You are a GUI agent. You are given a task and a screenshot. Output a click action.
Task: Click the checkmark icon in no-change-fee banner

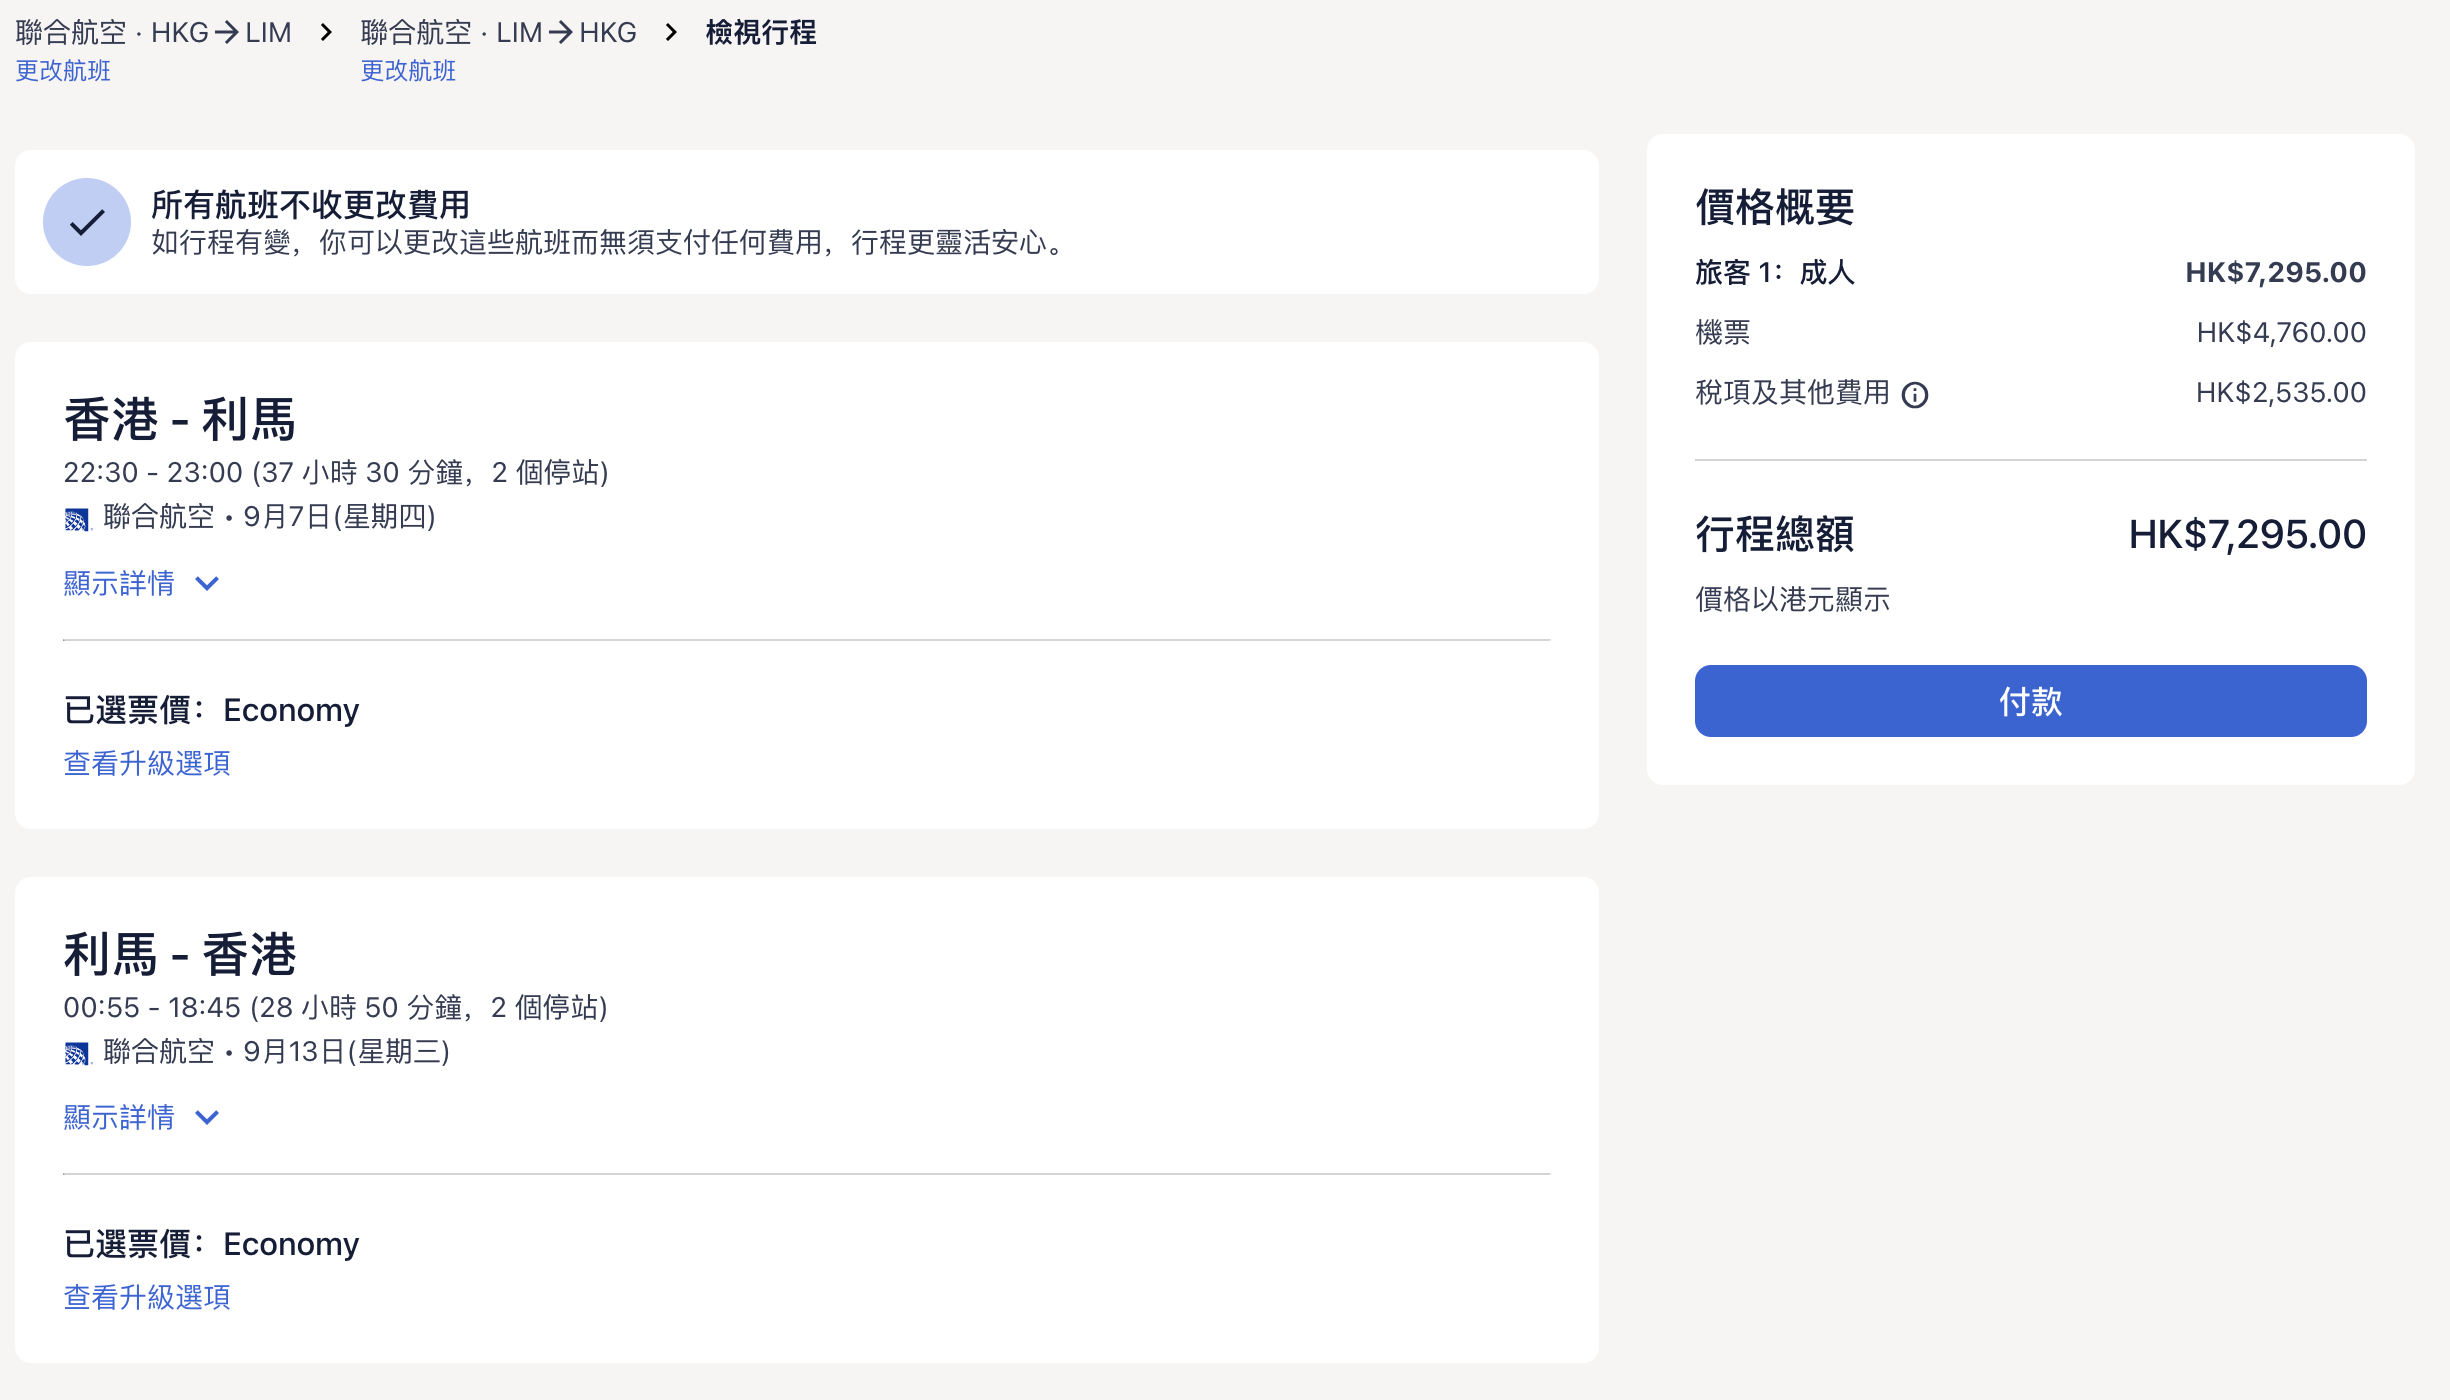pos(87,222)
